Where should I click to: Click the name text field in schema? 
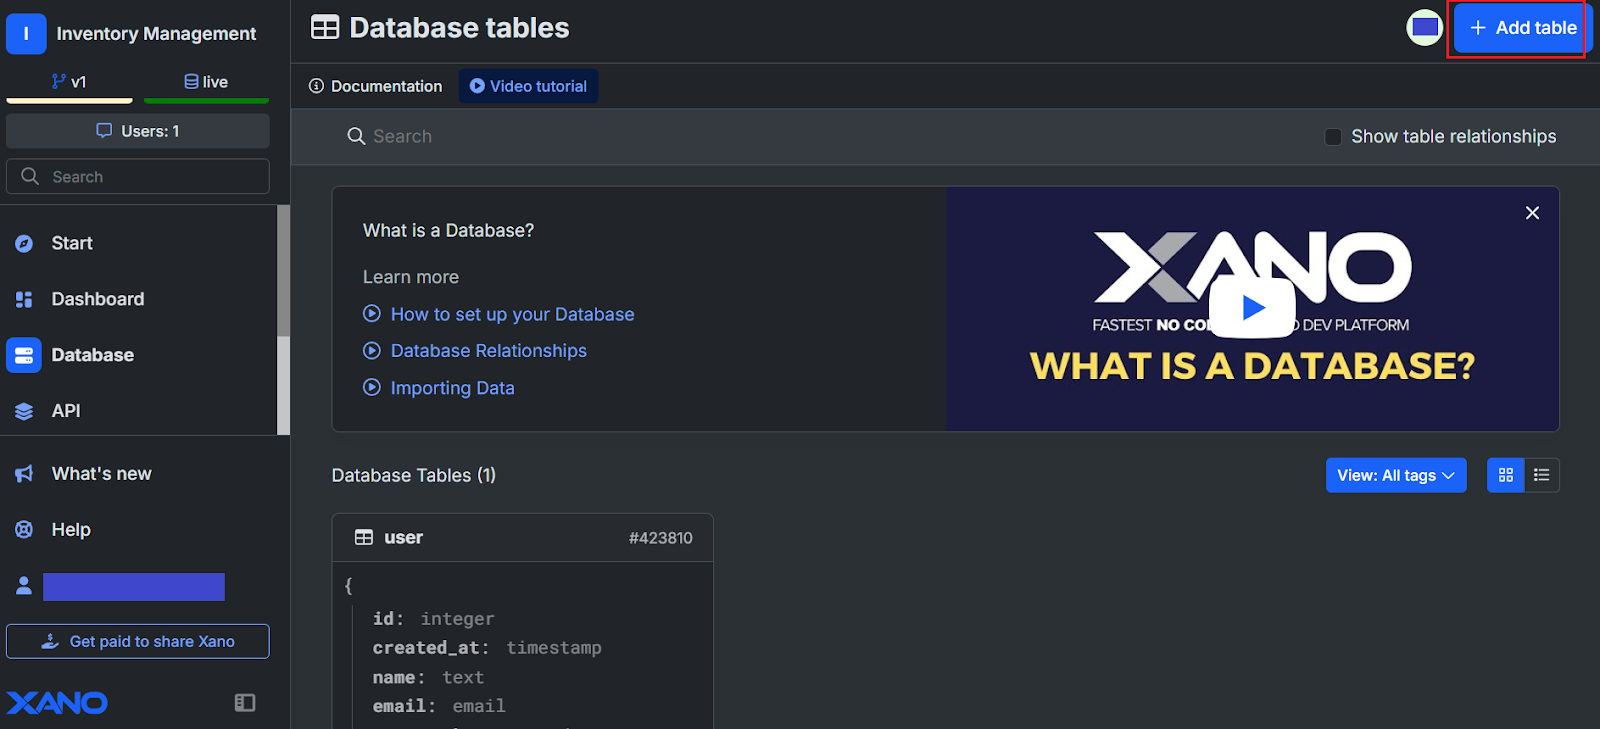click(428, 678)
